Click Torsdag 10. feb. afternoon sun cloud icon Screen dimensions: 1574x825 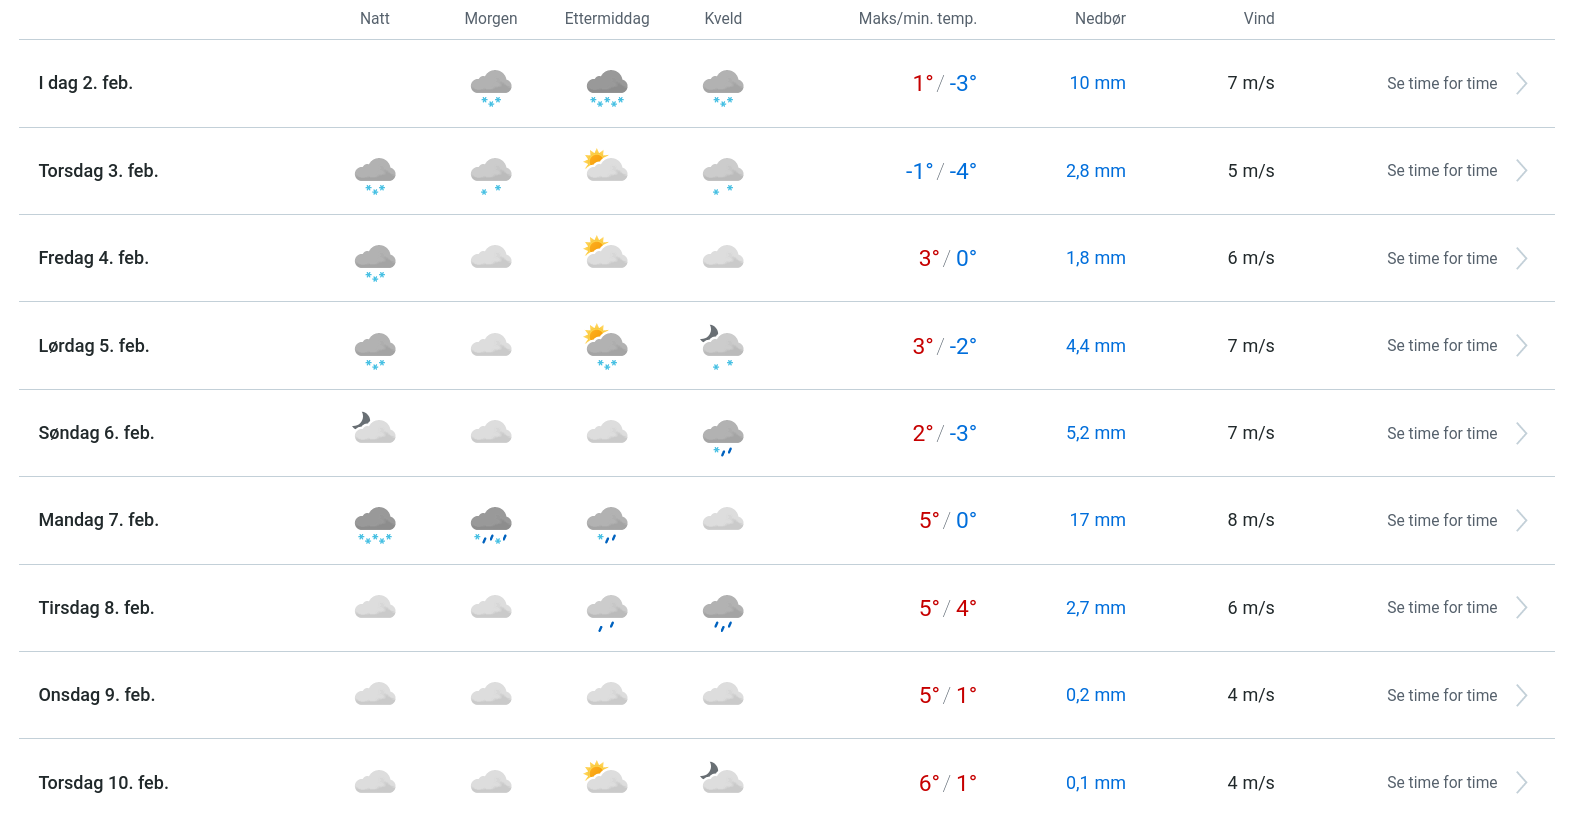(x=606, y=777)
